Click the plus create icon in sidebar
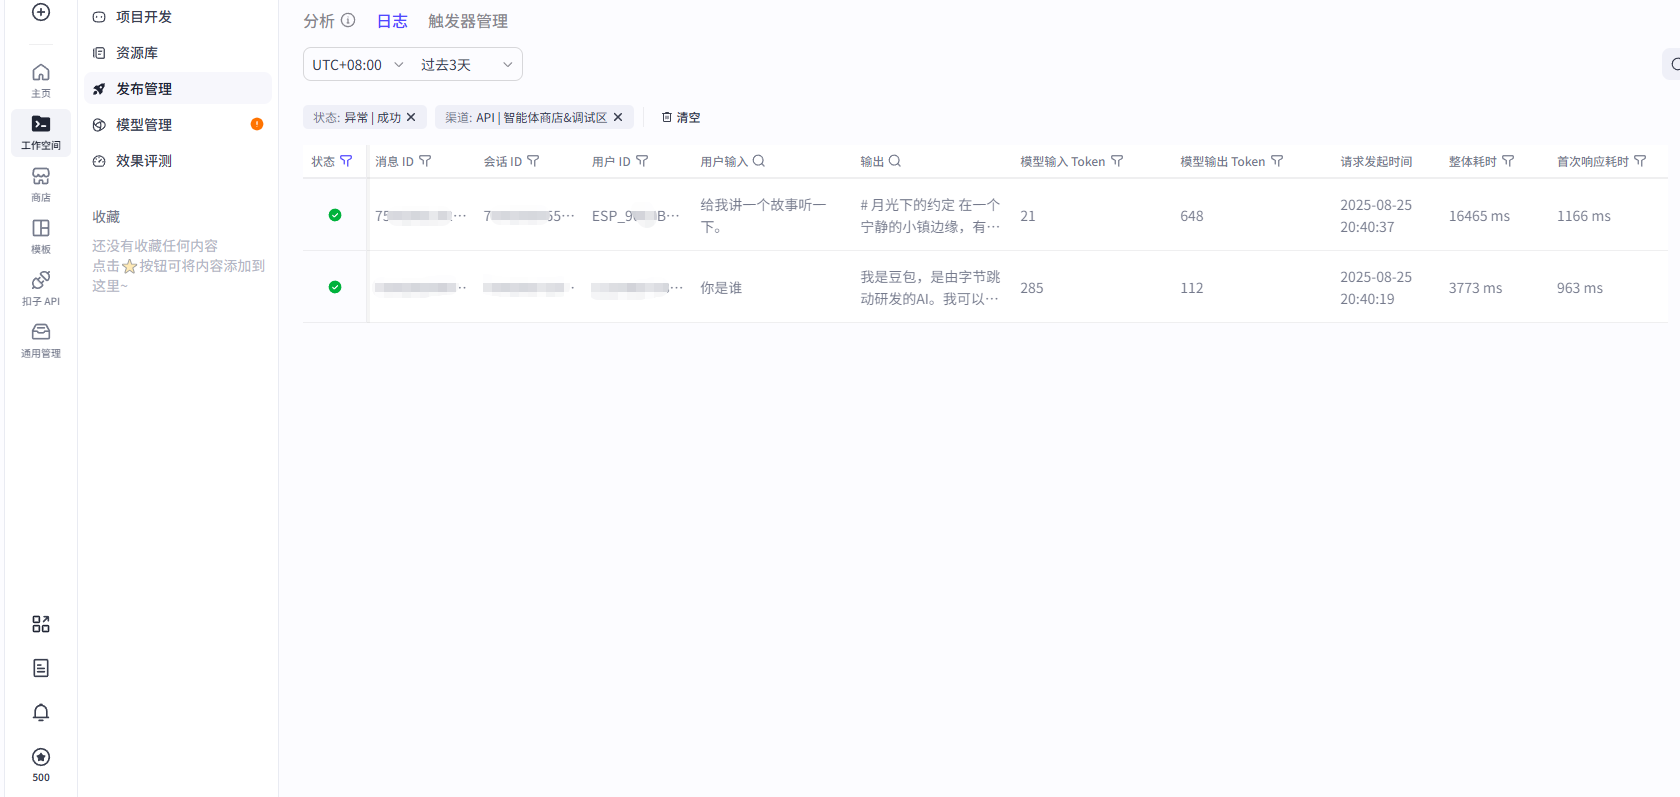This screenshot has width=1680, height=797. click(x=41, y=12)
